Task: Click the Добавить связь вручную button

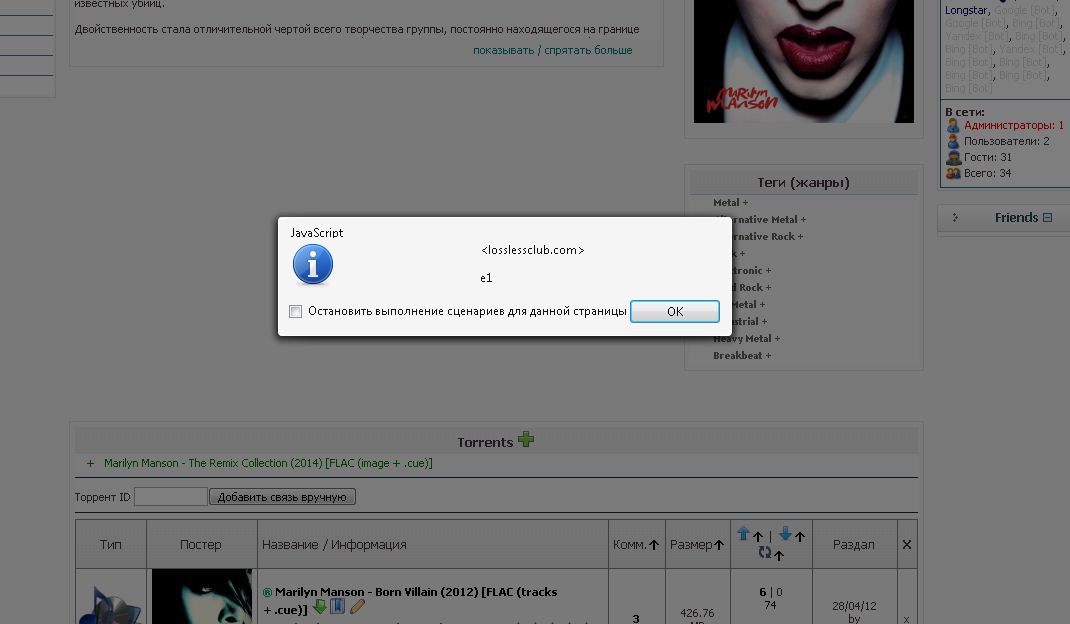Action: coord(282,497)
